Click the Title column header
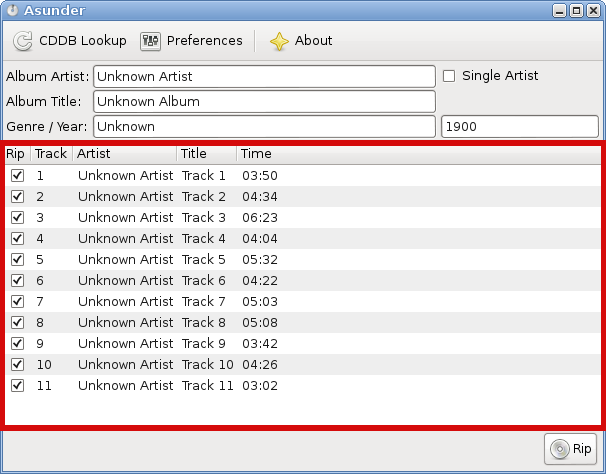The image size is (606, 474). coord(207,154)
